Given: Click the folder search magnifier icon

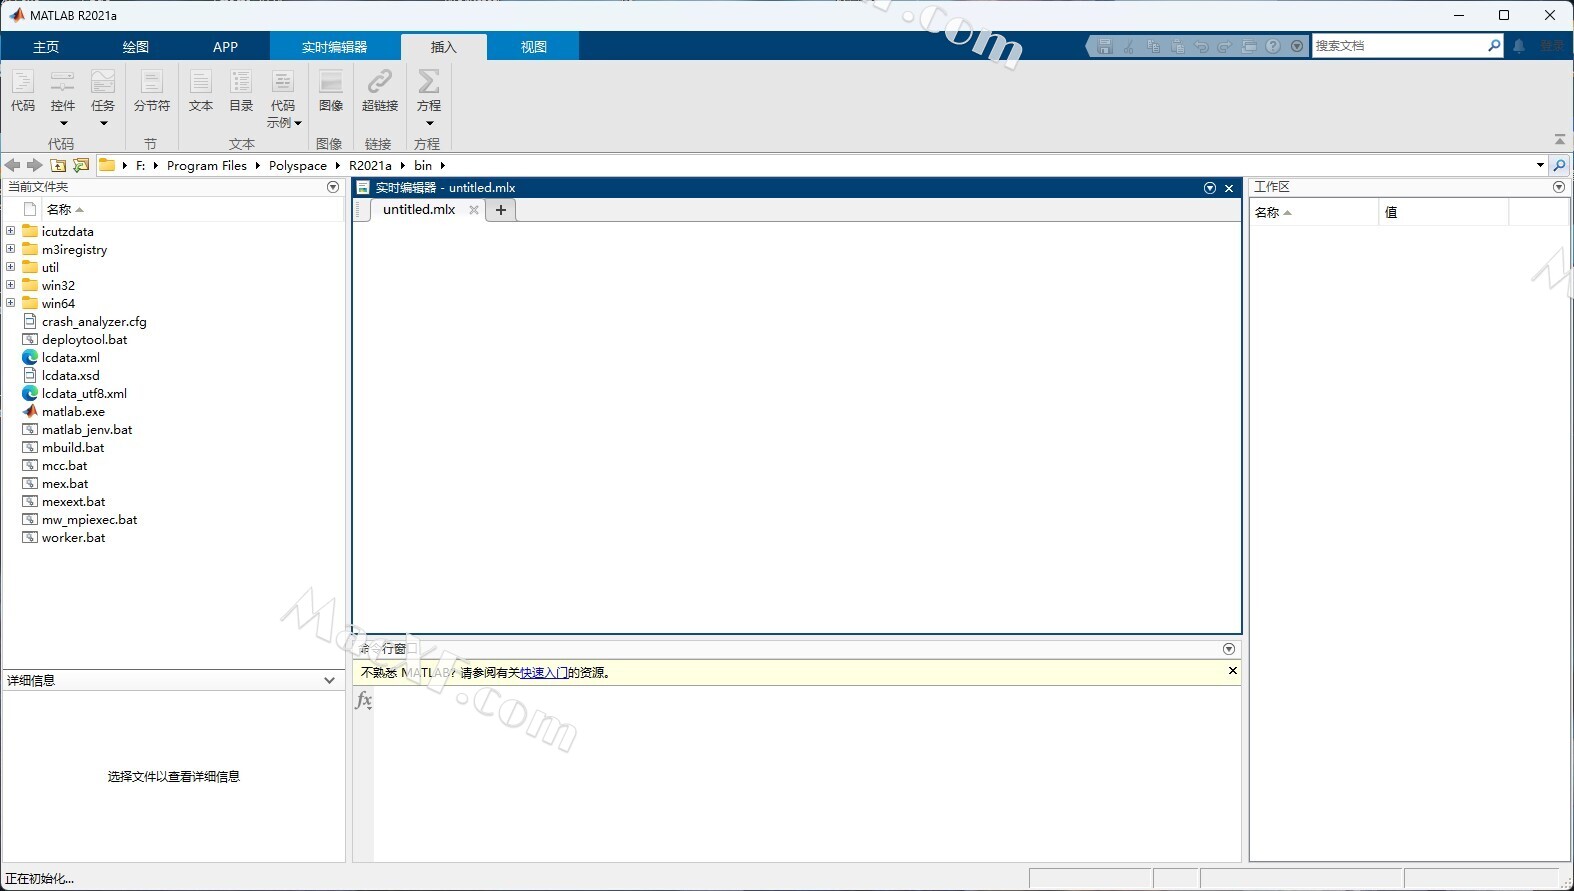Looking at the screenshot, I should (1560, 165).
